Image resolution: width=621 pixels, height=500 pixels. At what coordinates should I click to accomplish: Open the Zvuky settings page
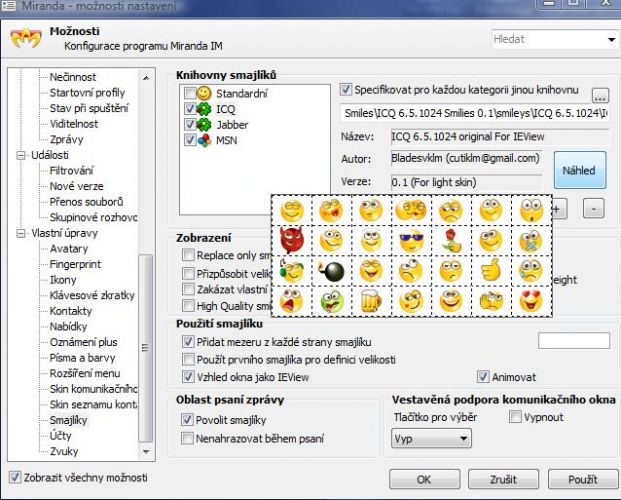(x=64, y=451)
